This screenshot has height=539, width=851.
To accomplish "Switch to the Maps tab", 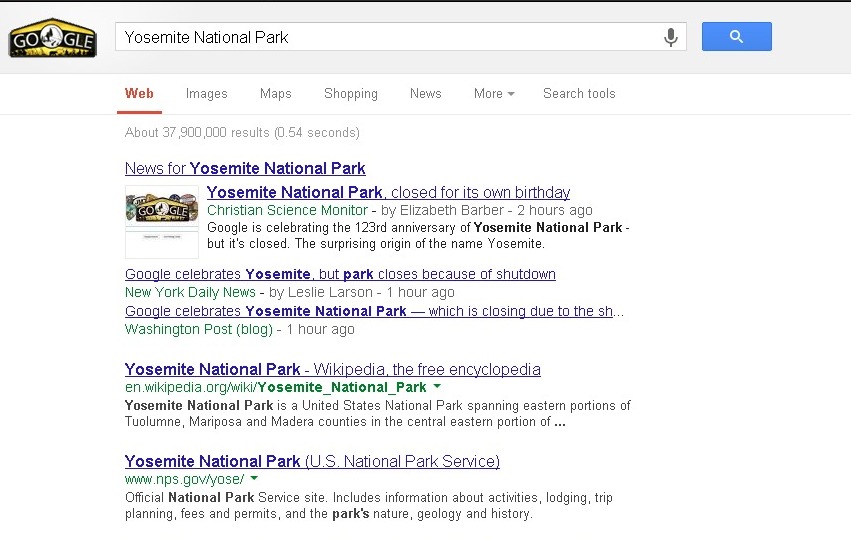I will pos(276,93).
